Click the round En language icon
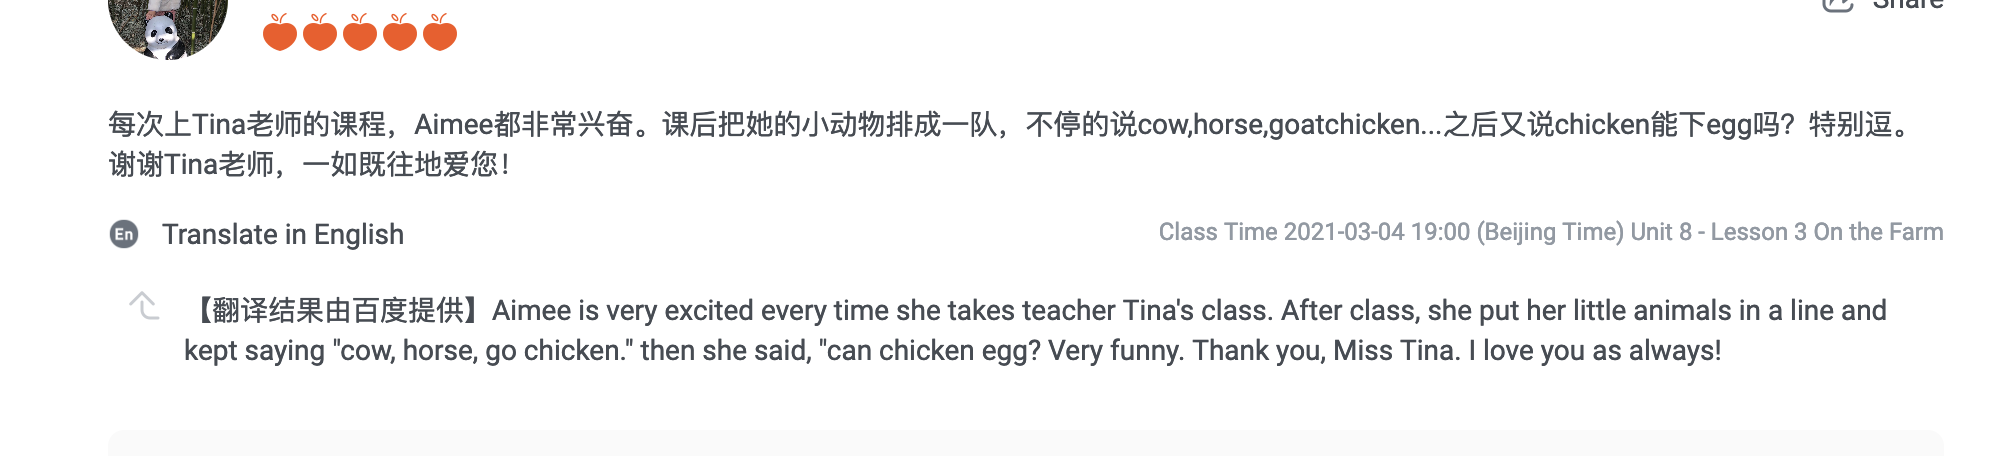This screenshot has height=456, width=2014. point(124,234)
